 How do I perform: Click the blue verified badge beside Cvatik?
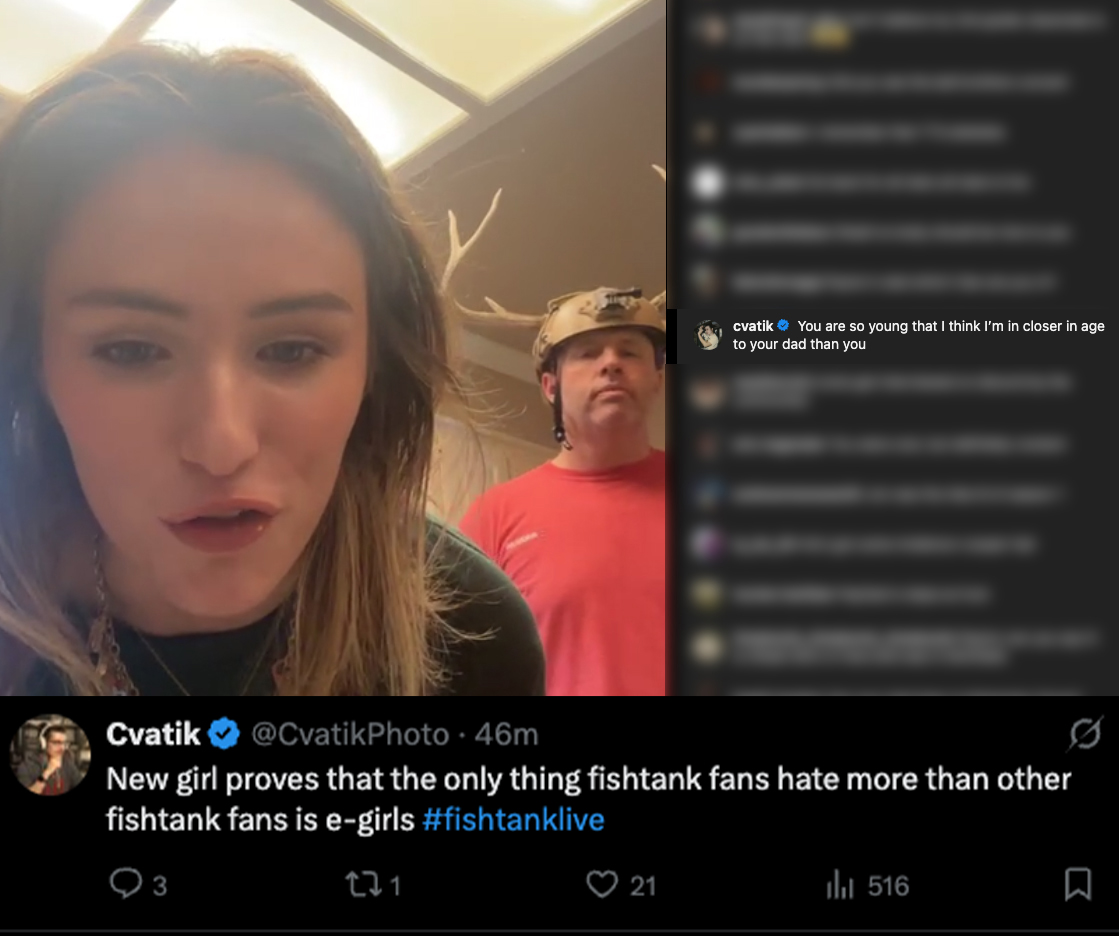pos(224,734)
